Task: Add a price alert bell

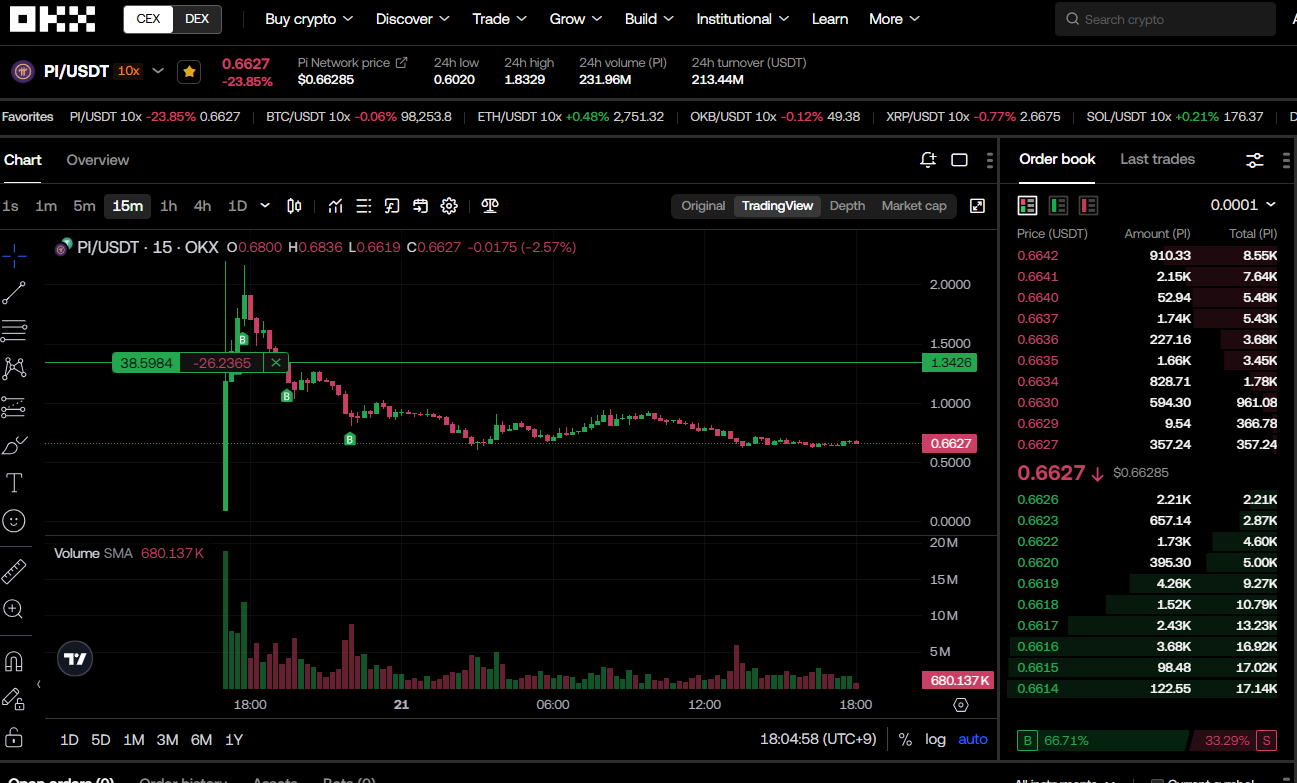Action: 928,160
